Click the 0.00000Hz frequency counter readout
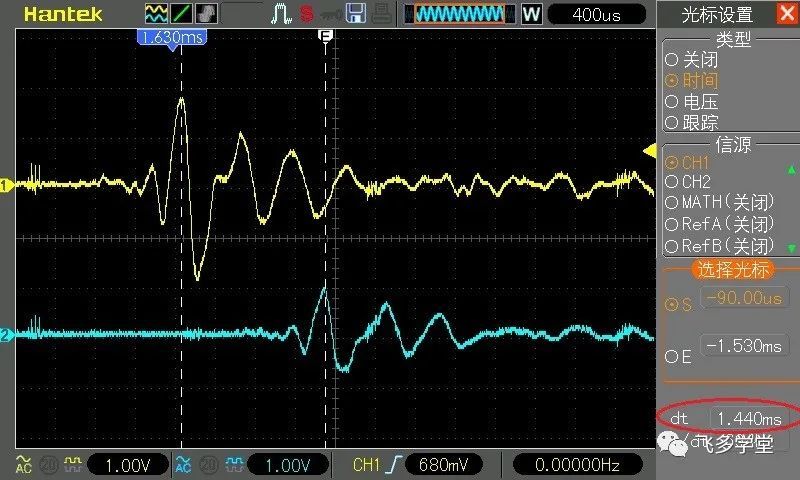800x480 pixels. point(577,465)
